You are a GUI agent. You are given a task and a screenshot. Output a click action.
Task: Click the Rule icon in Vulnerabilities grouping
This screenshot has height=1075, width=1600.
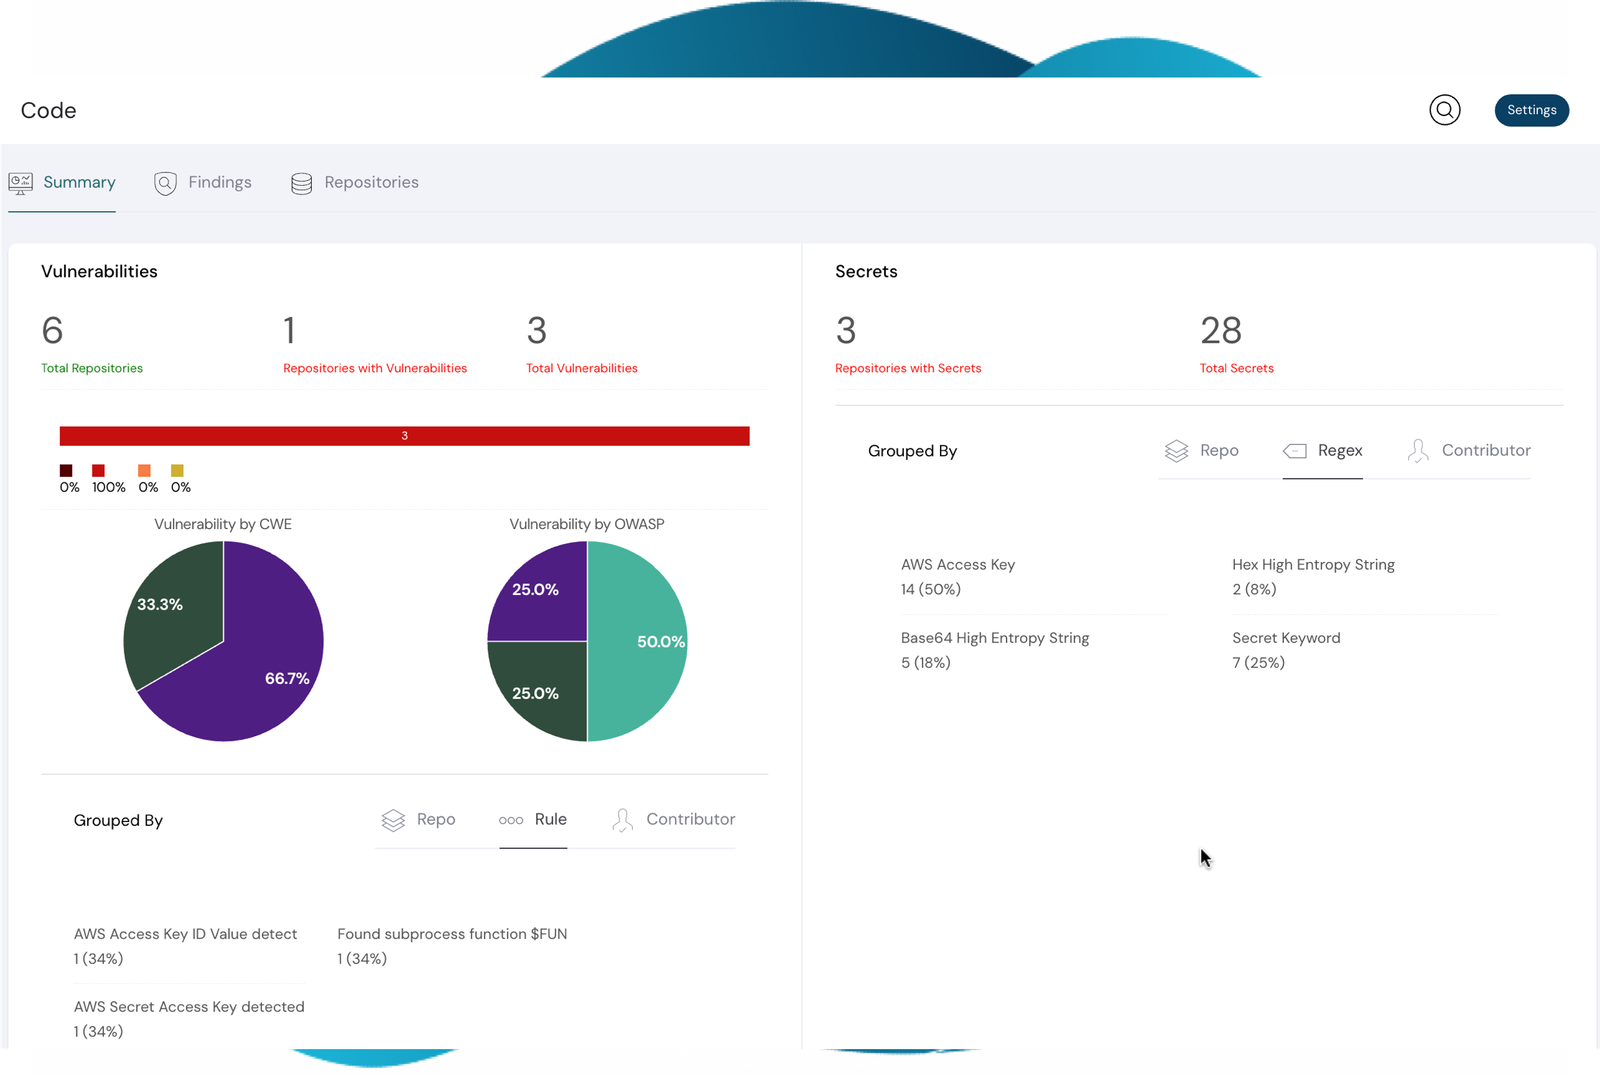(x=511, y=819)
